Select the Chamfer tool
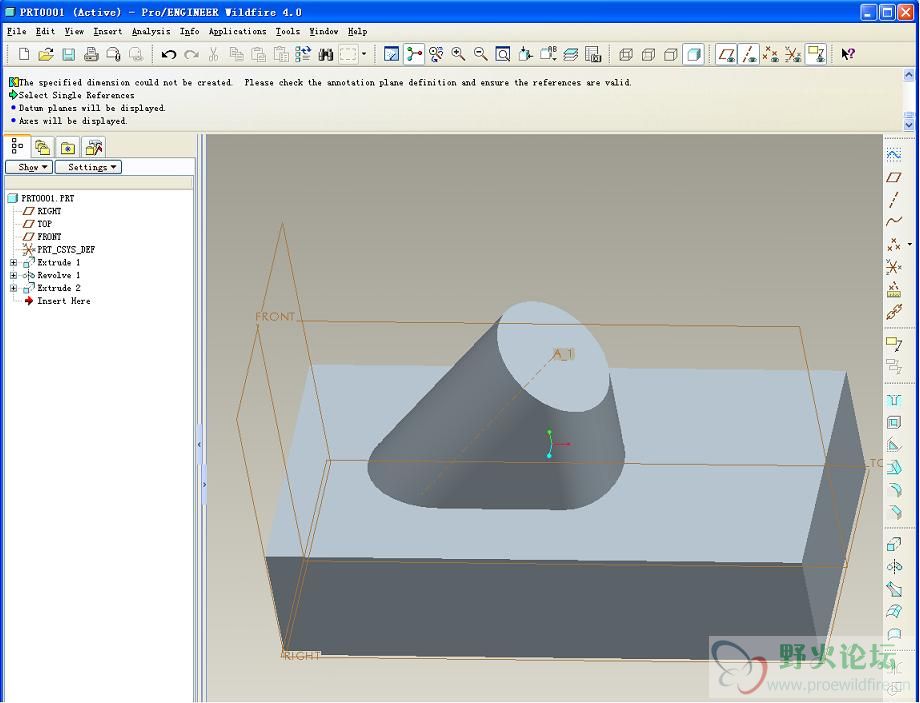 (x=894, y=512)
